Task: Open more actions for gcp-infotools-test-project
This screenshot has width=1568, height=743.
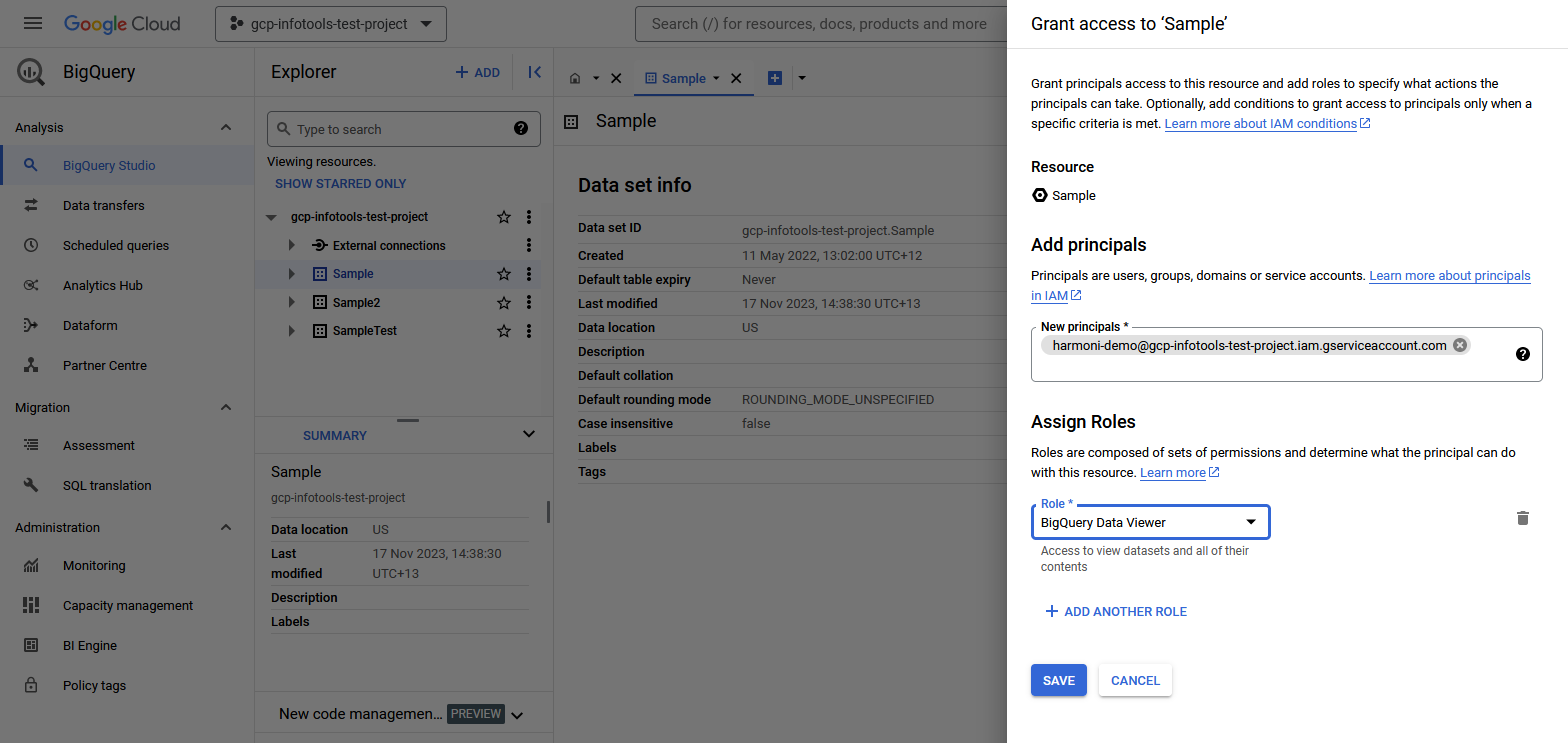Action: 529,217
